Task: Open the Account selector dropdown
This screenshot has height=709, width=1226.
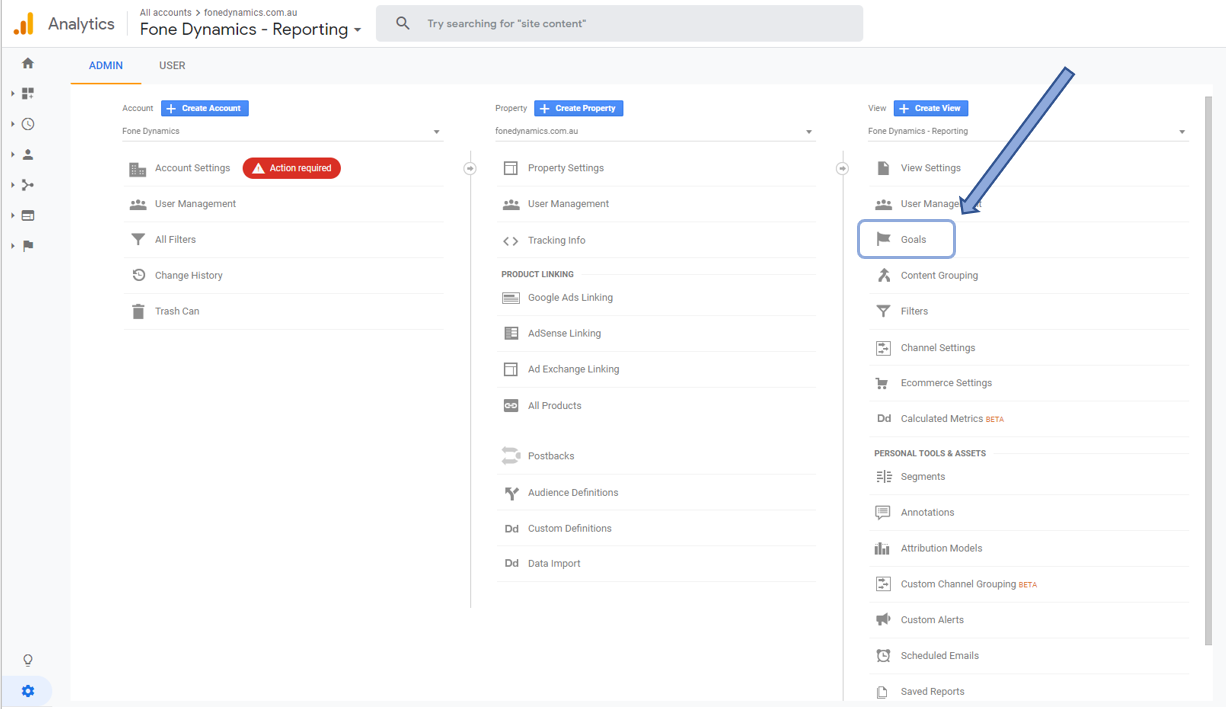Action: [281, 131]
